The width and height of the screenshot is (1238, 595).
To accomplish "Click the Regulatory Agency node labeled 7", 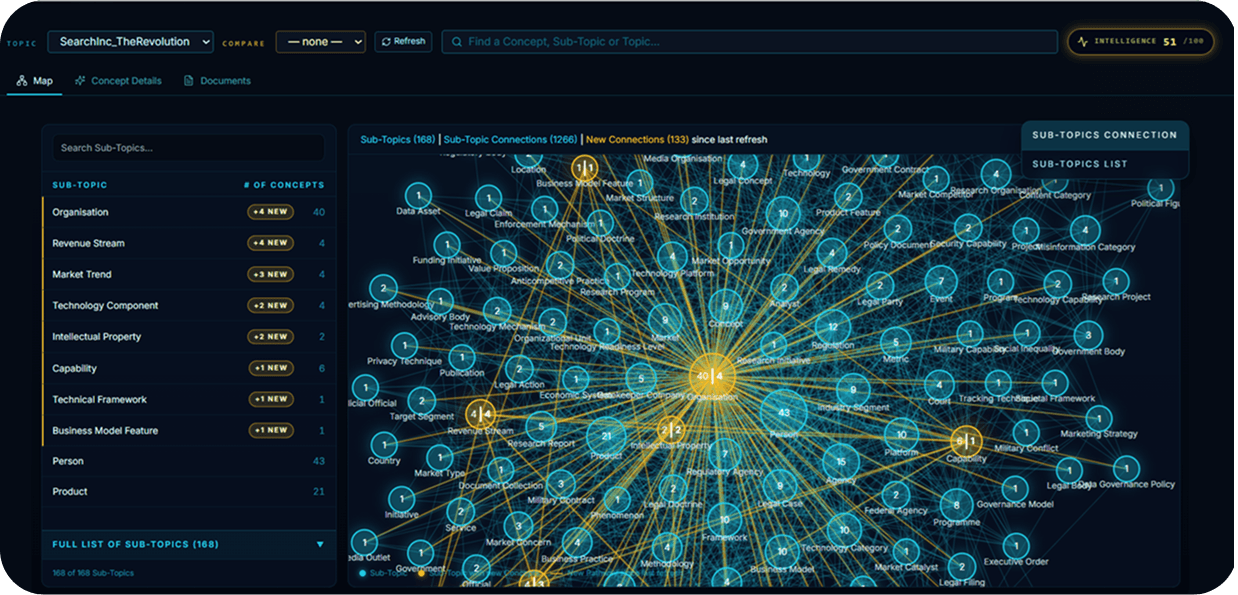I will [x=725, y=455].
